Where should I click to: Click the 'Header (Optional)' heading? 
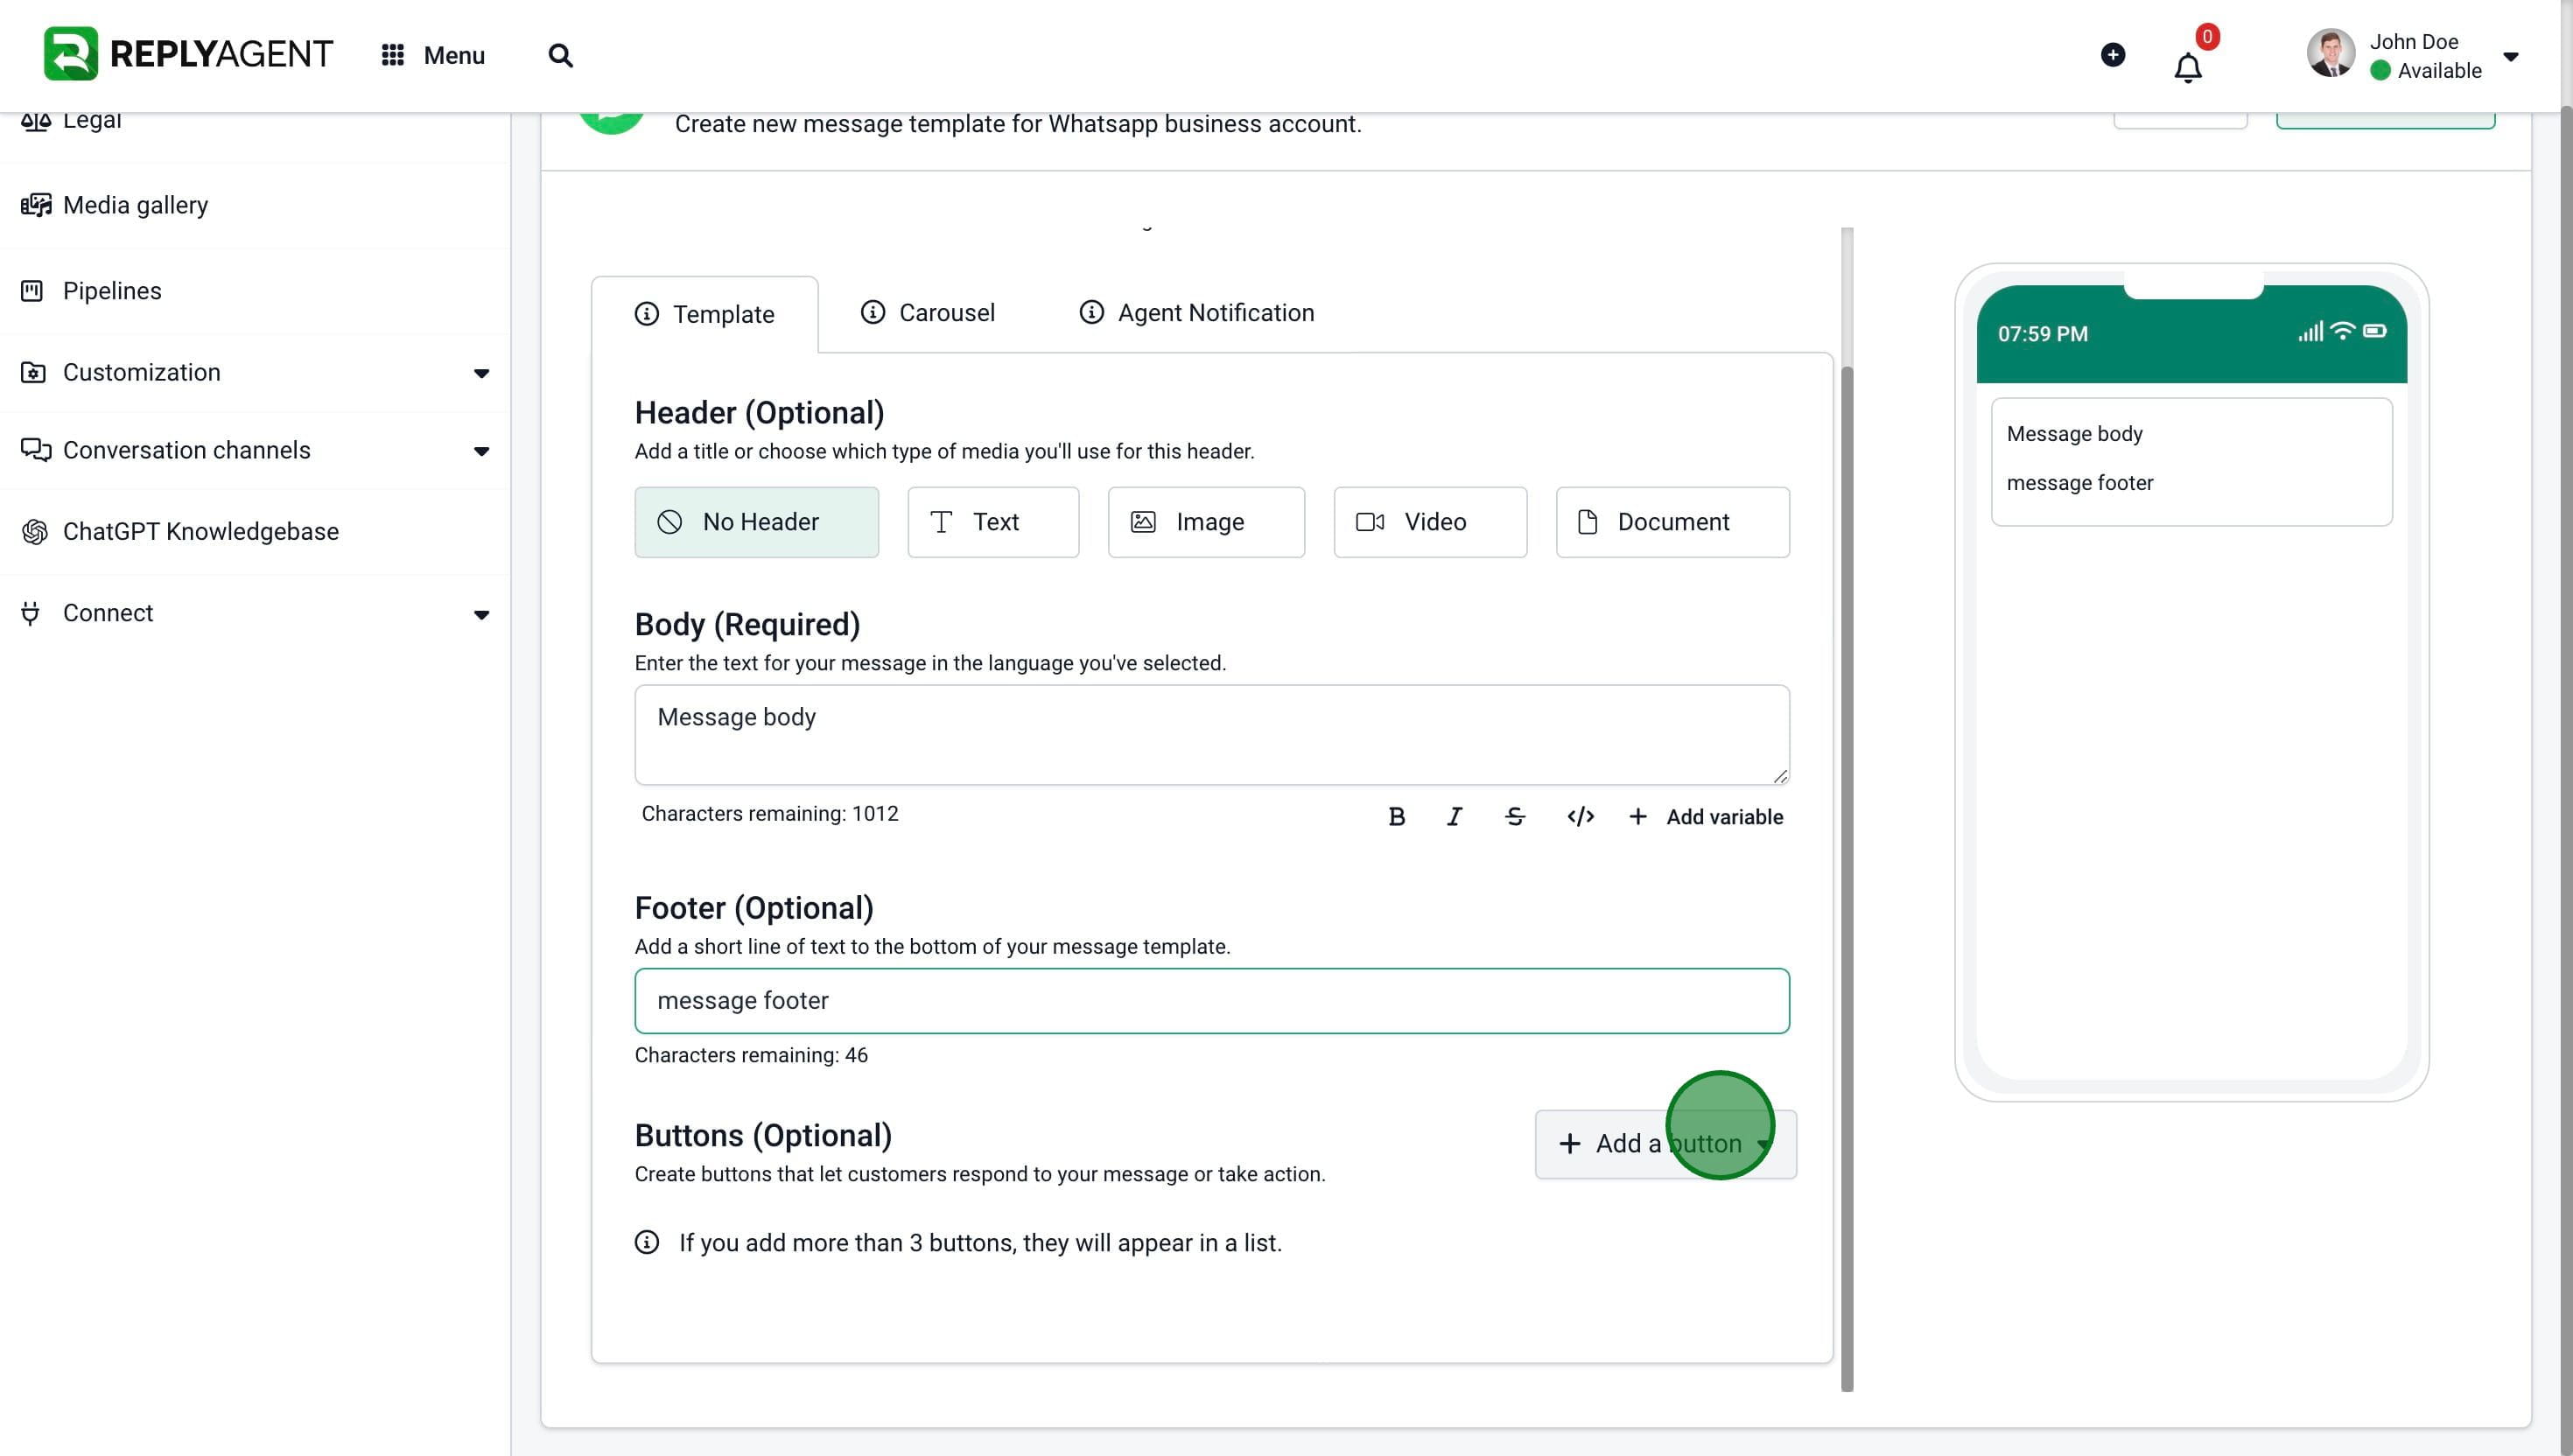[x=760, y=413]
